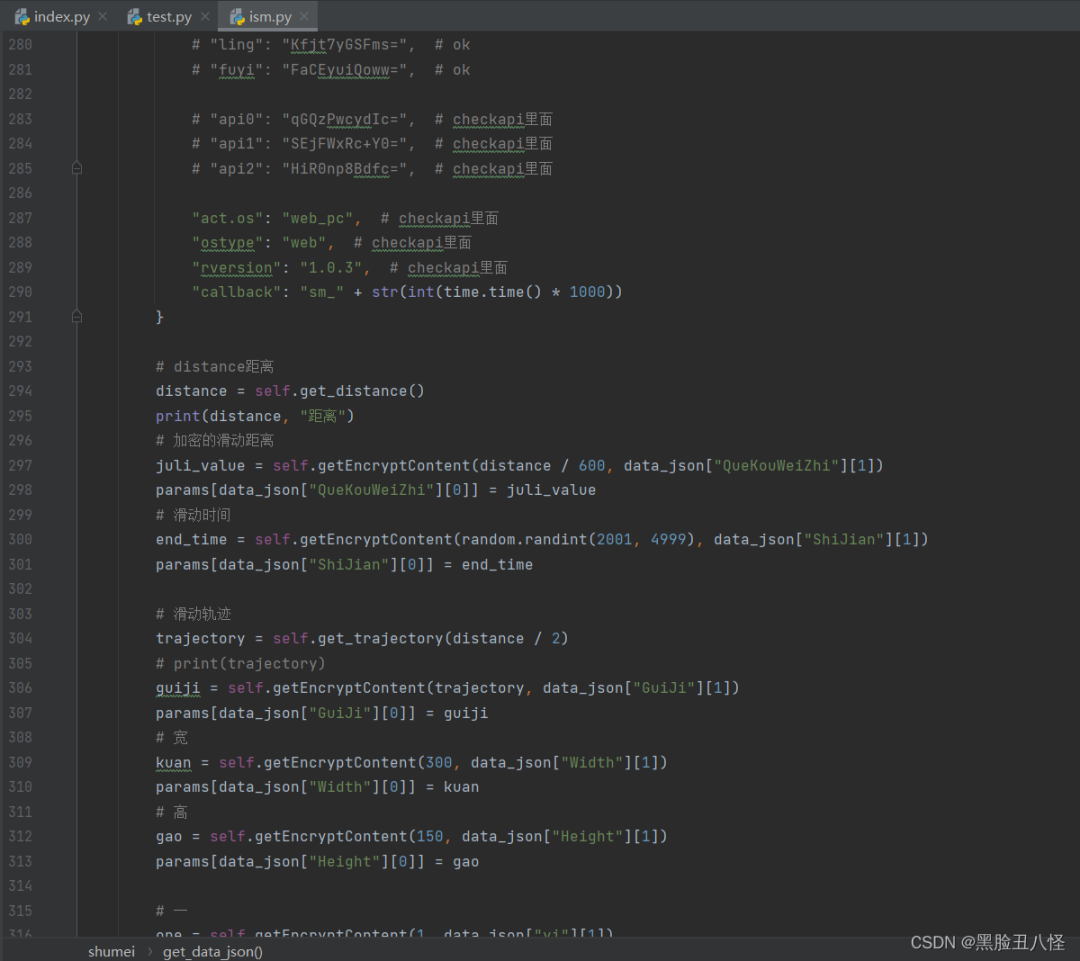Viewport: 1080px width, 961px height.
Task: Click the Python file icon on test.py tab
Action: pos(134,17)
